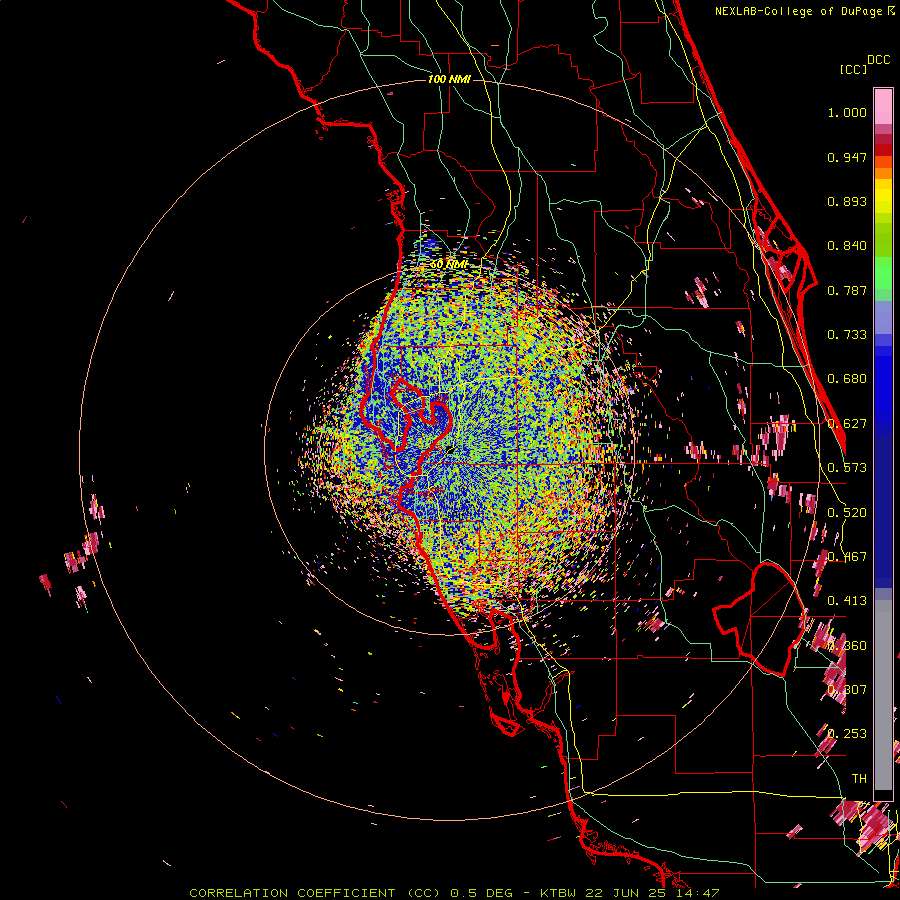Click the 0.307 scale value

click(847, 690)
